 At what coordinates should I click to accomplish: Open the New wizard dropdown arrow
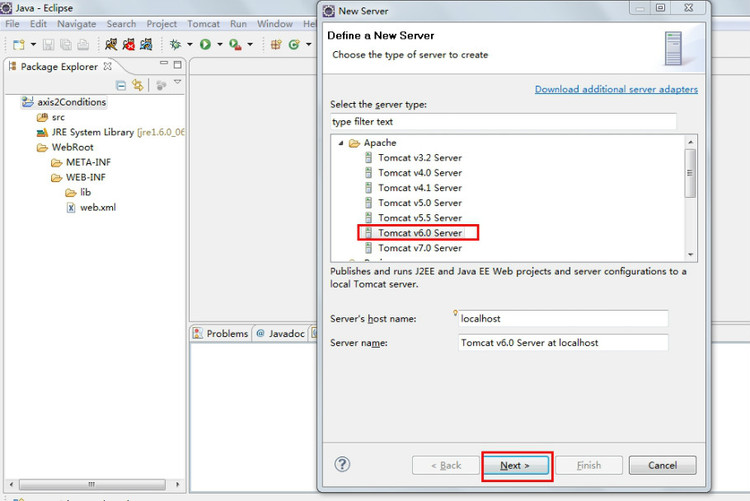(33, 45)
